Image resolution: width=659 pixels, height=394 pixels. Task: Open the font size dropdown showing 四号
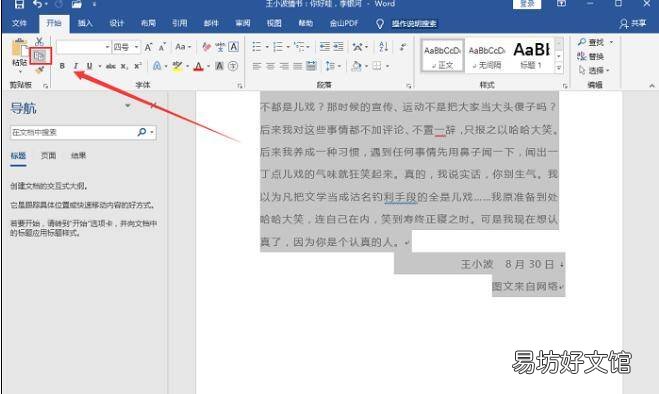click(126, 47)
